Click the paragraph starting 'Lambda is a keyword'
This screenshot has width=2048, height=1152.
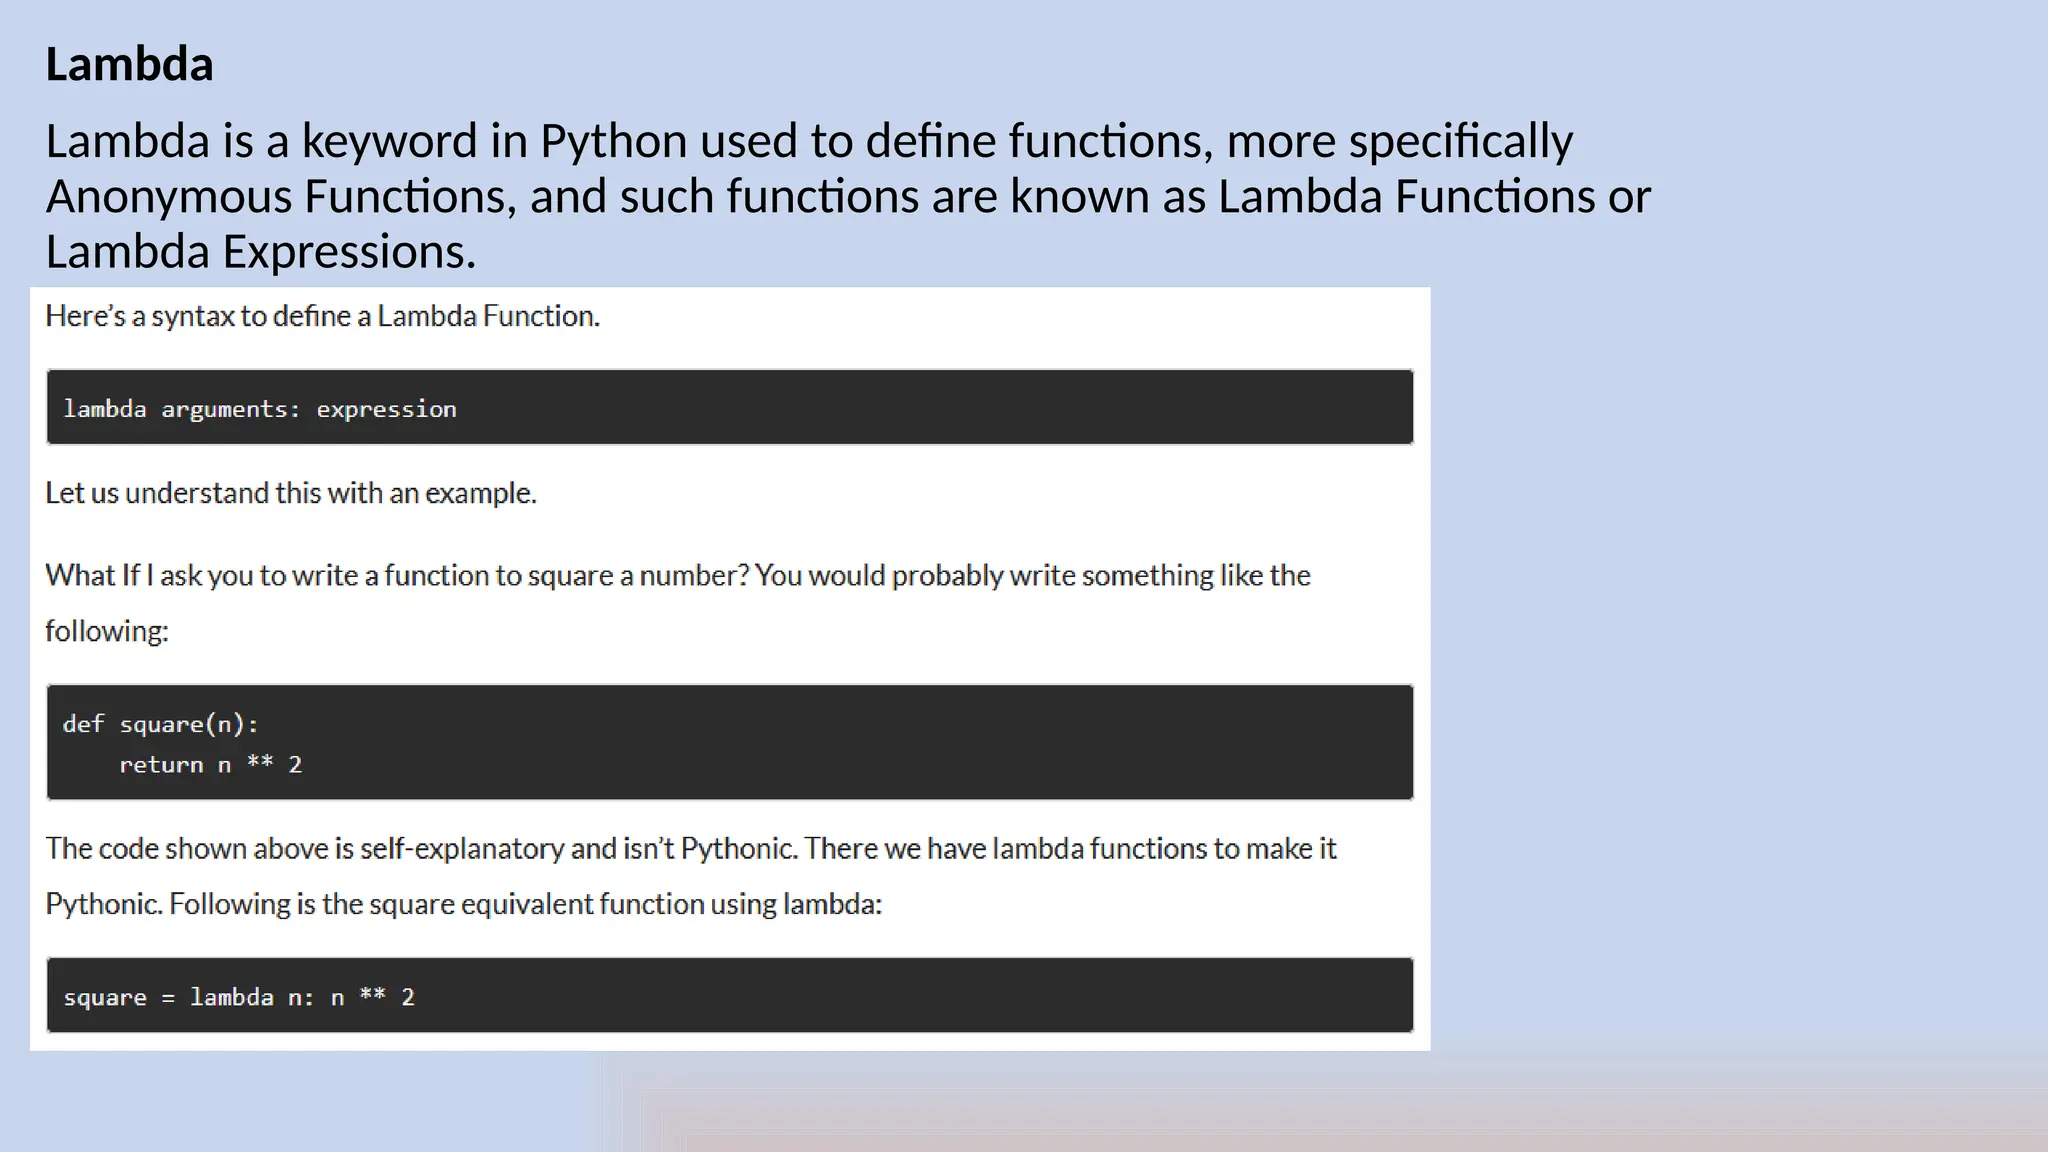(808, 142)
